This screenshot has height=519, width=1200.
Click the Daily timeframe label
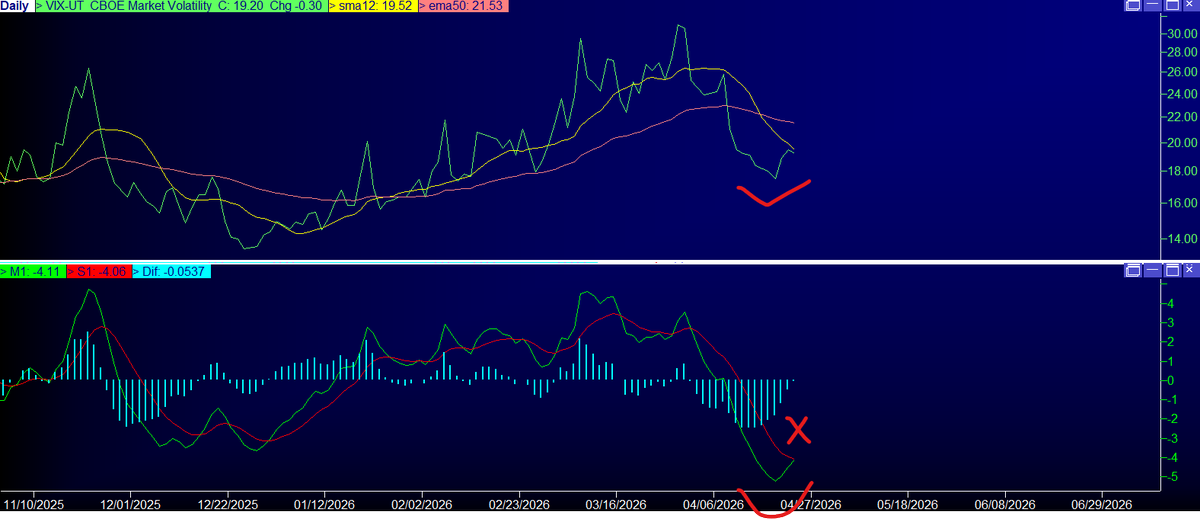15,6
